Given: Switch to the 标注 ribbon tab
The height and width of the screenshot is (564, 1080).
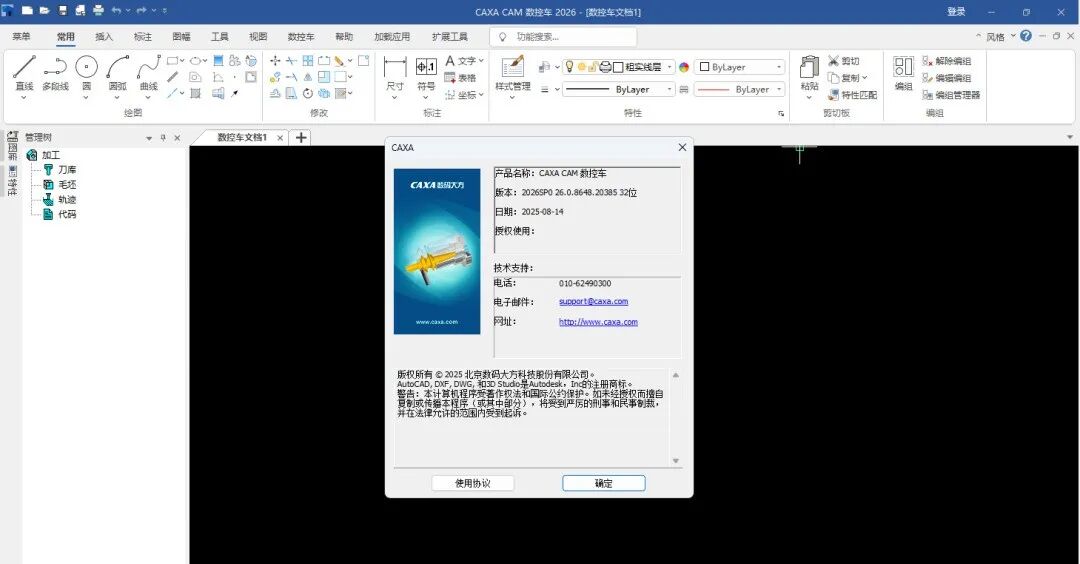Looking at the screenshot, I should coord(143,36).
